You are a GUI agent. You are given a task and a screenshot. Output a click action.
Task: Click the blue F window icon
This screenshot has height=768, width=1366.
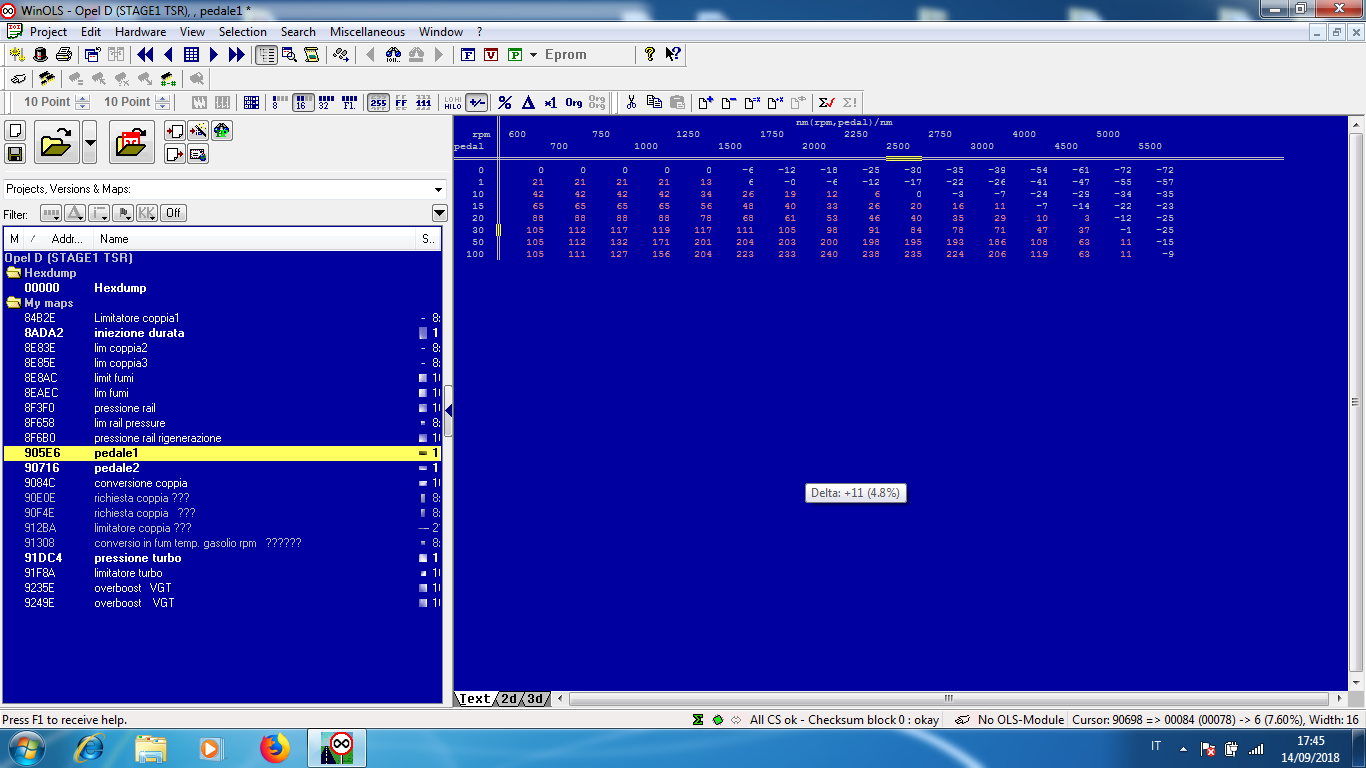pyautogui.click(x=467, y=54)
